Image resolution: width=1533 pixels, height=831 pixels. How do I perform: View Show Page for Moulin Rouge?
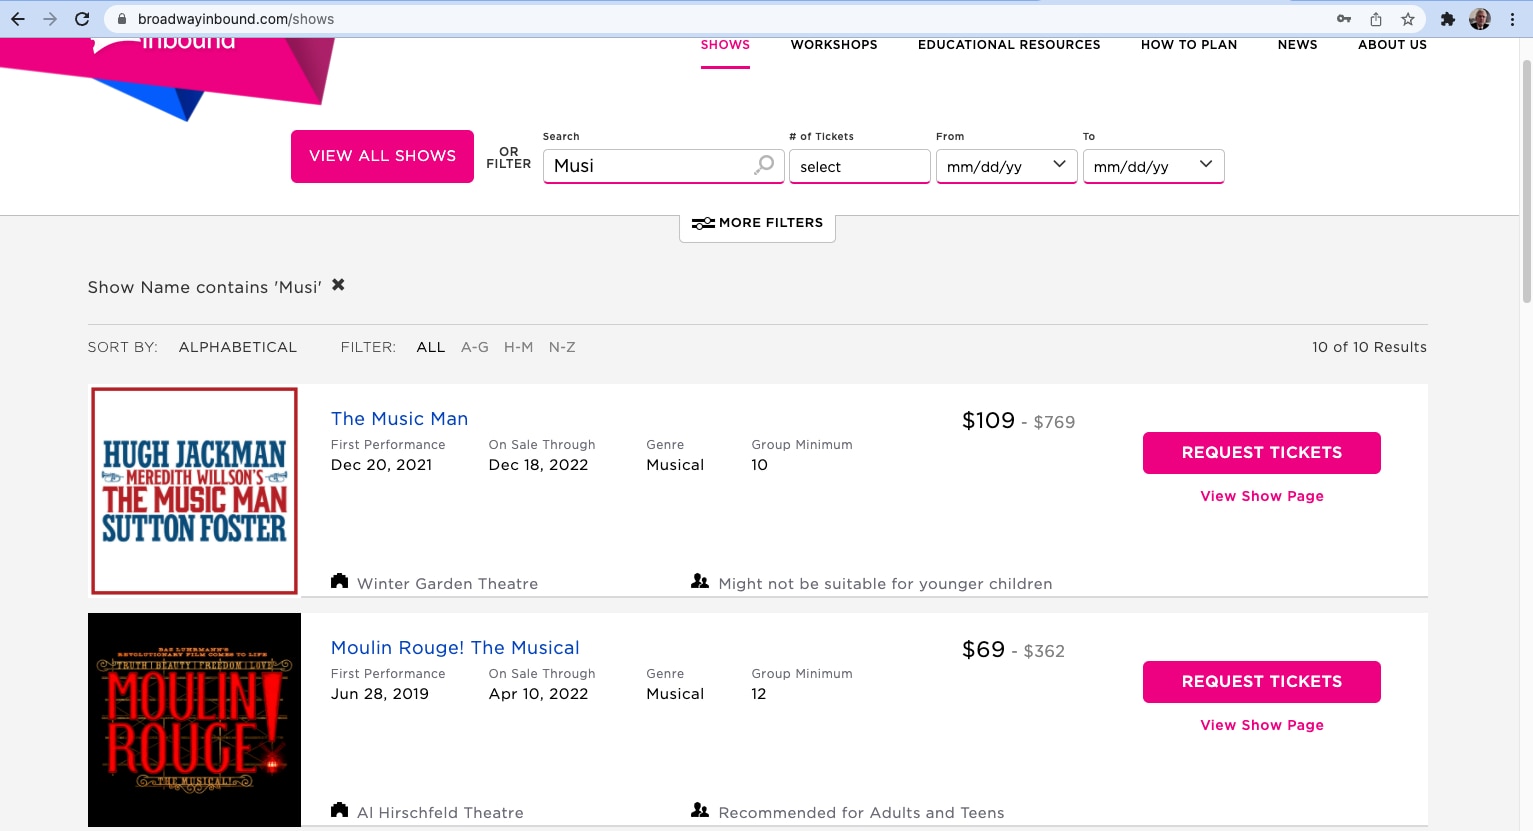(1262, 725)
